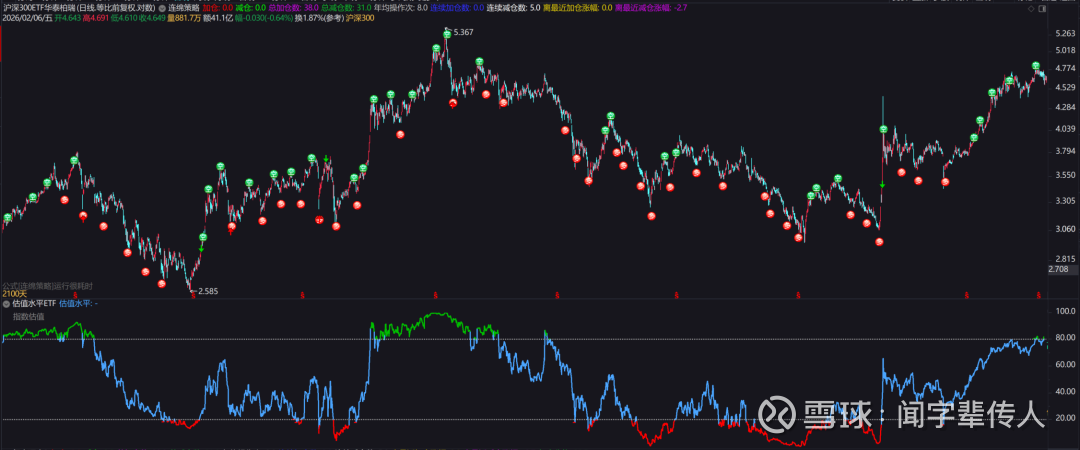Click the green down arrow under the spike candle
This screenshot has height=450, width=1080.
tap(882, 185)
